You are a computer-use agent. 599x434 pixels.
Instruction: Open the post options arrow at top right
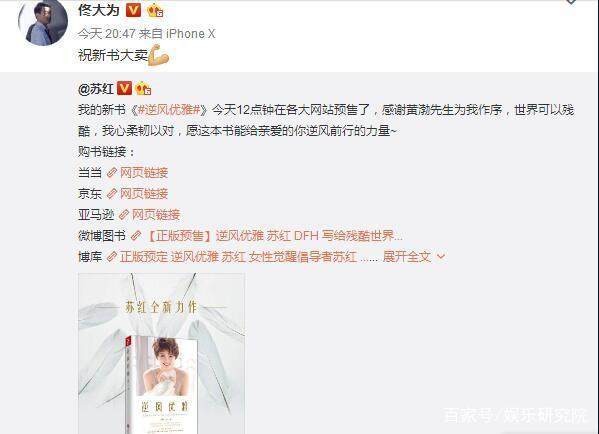click(571, 2)
